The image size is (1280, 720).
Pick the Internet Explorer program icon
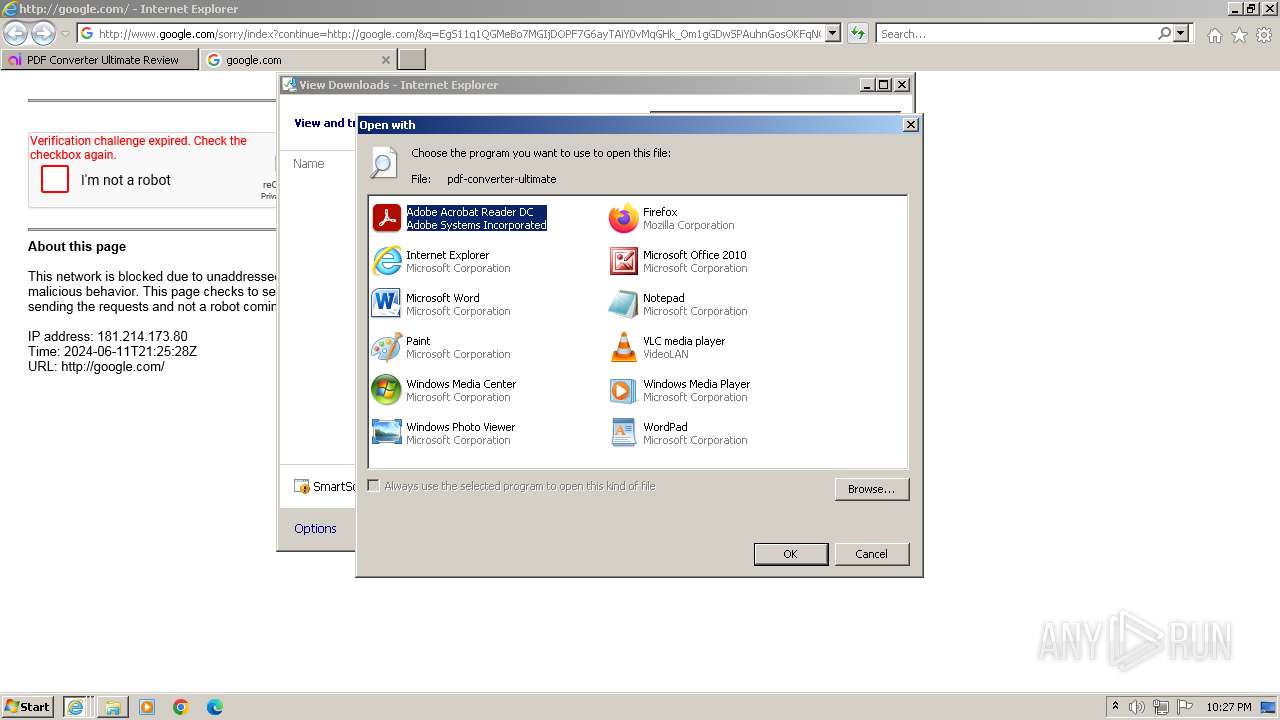coord(387,261)
